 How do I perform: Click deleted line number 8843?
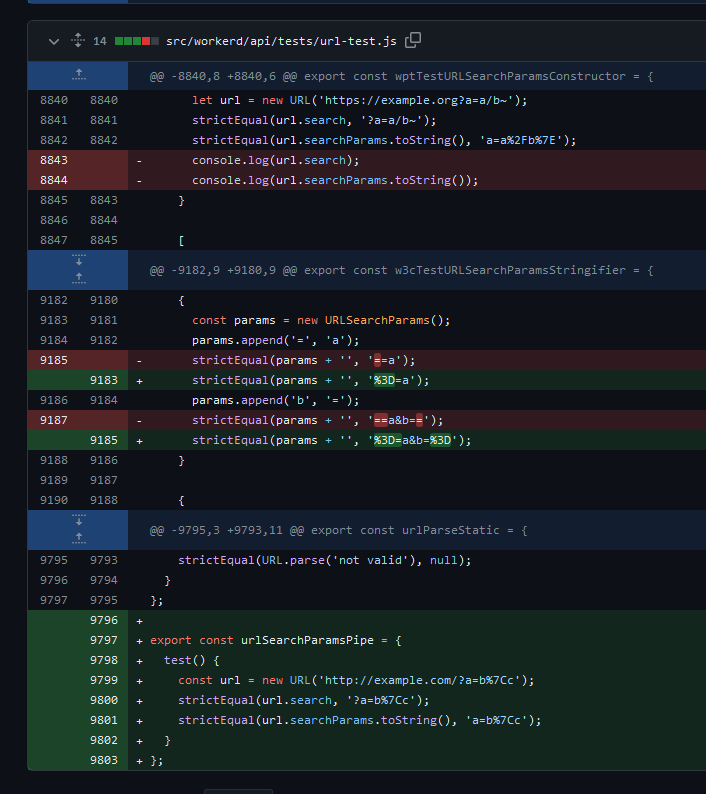tap(54, 160)
